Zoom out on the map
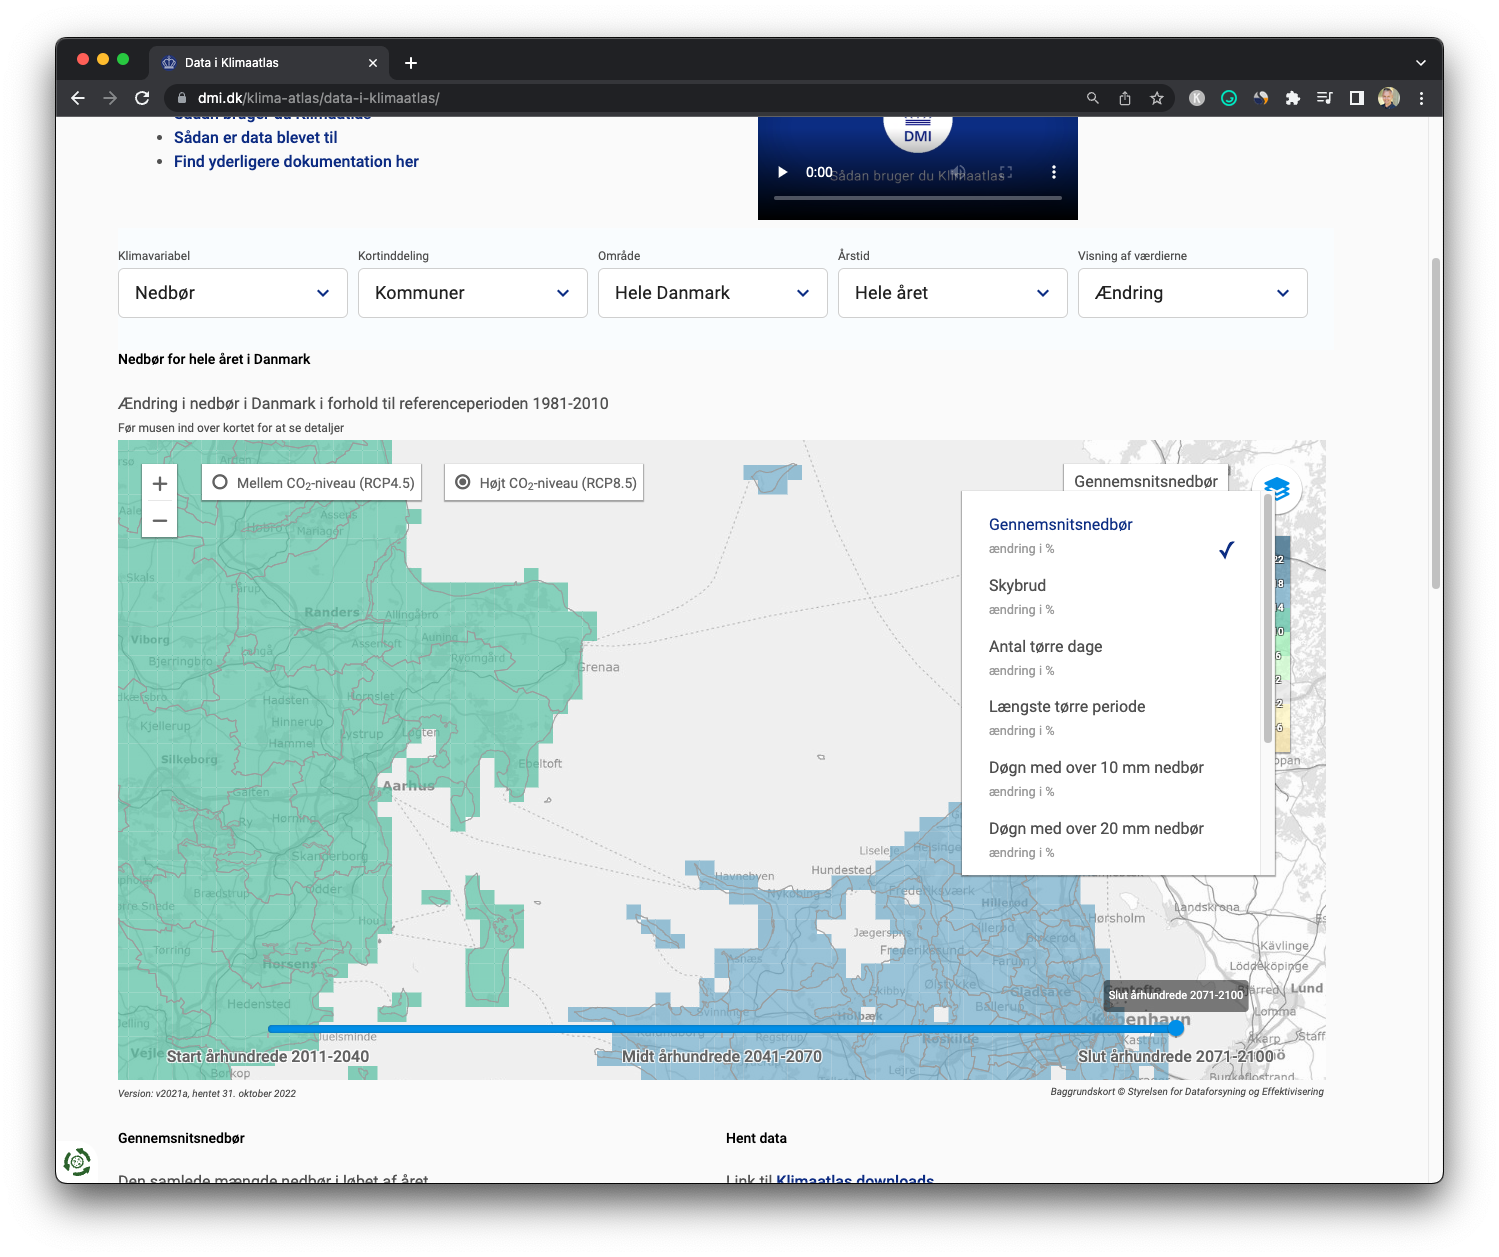 tap(160, 520)
